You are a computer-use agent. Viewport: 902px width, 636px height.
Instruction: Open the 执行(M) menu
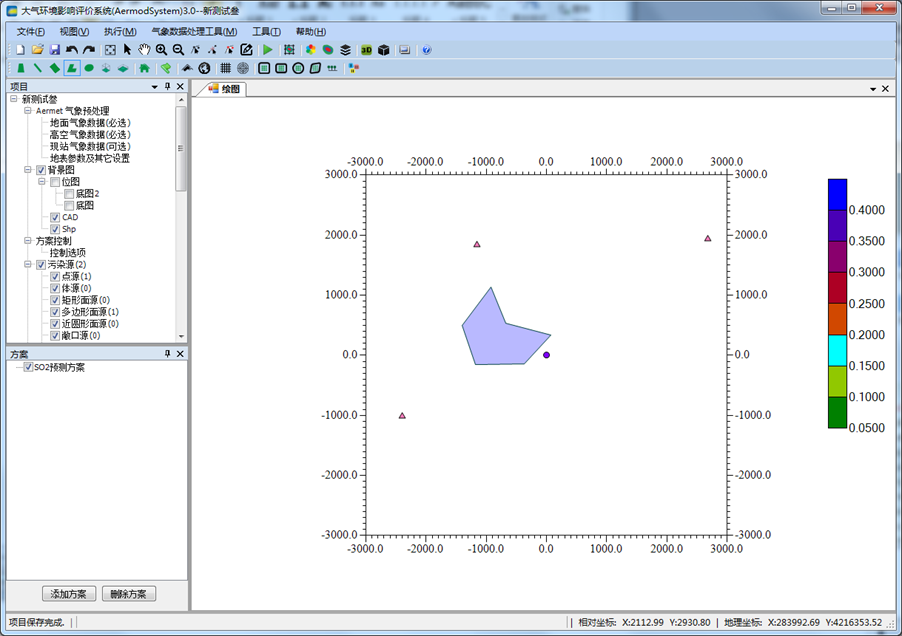tap(119, 31)
